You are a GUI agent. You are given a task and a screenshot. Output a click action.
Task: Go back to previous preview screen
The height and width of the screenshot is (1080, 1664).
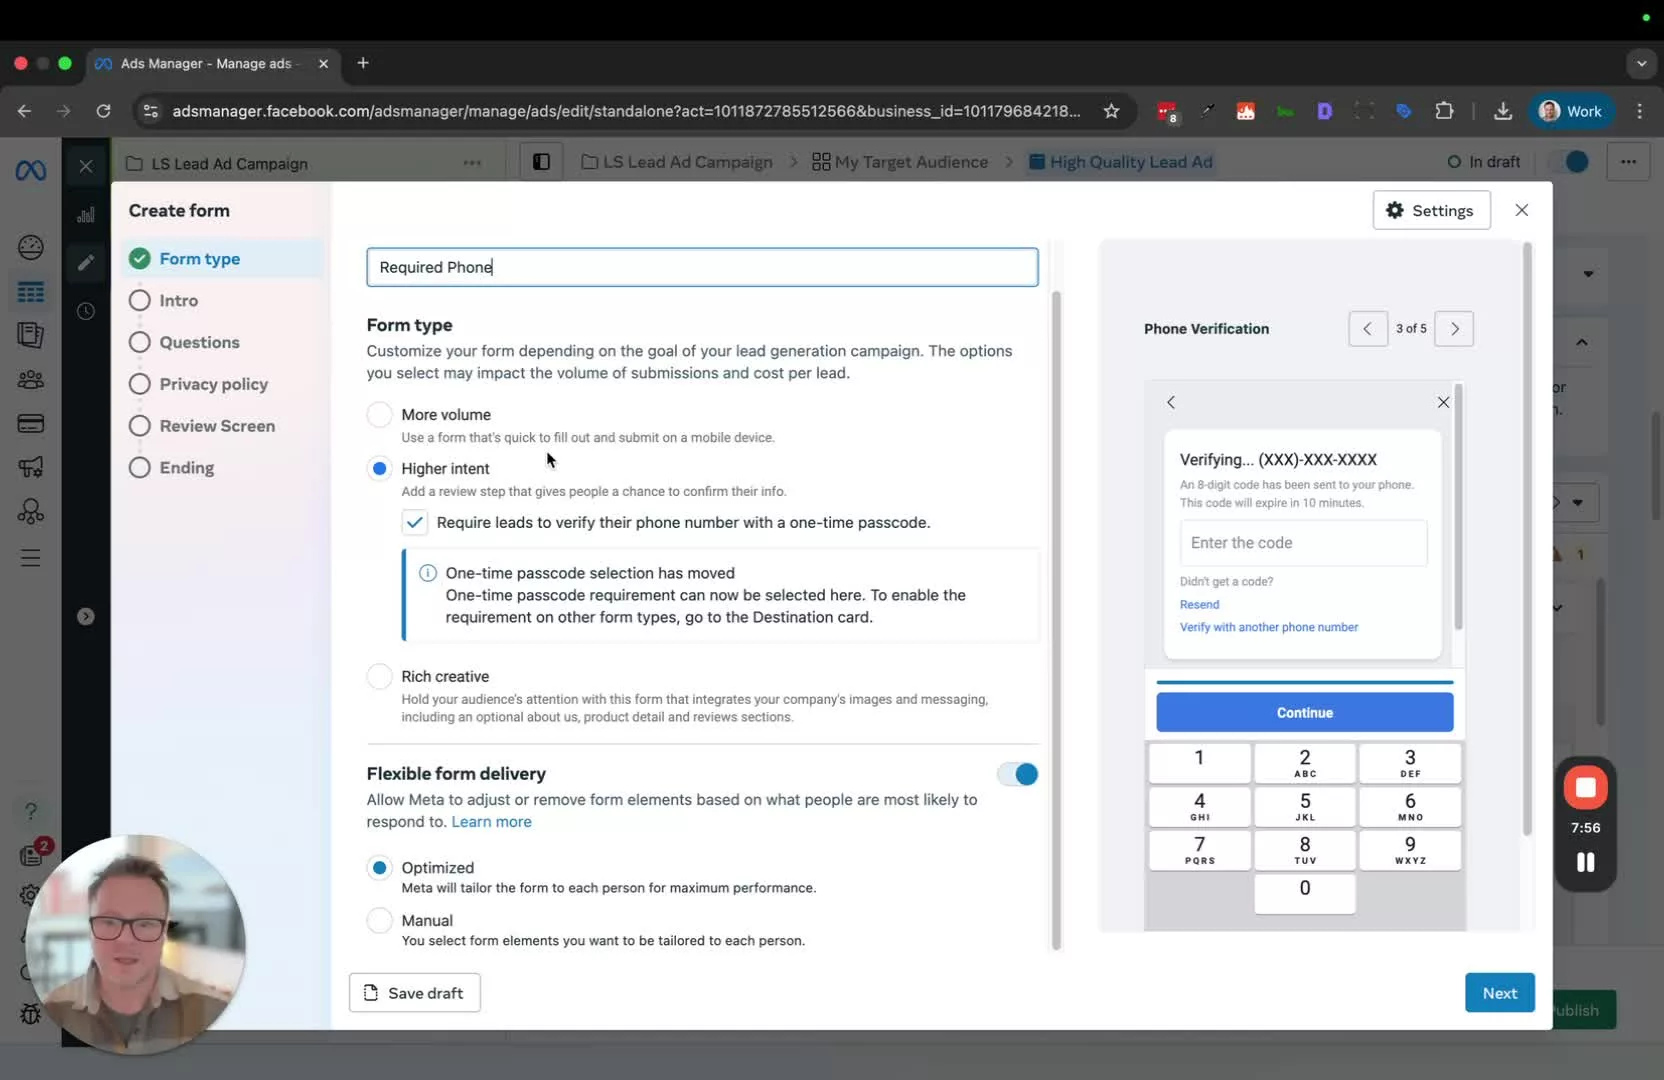(x=1368, y=328)
